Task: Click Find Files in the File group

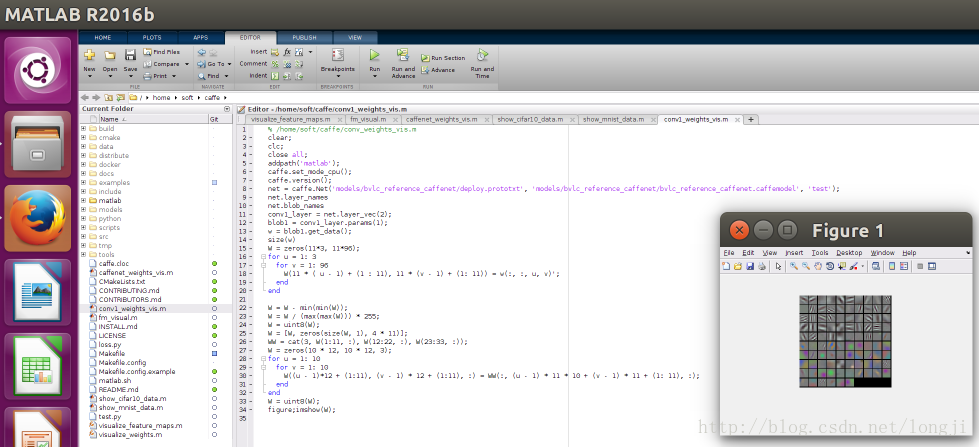Action: click(161, 52)
